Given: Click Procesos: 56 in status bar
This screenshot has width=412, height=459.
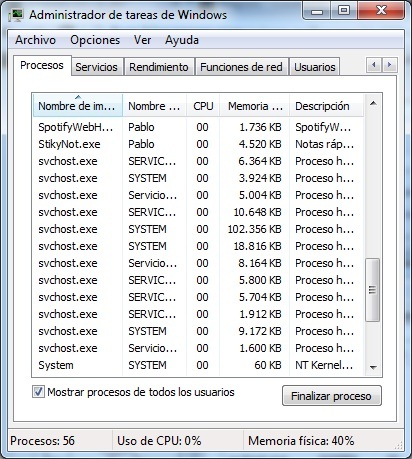Looking at the screenshot, I should [x=42, y=441].
